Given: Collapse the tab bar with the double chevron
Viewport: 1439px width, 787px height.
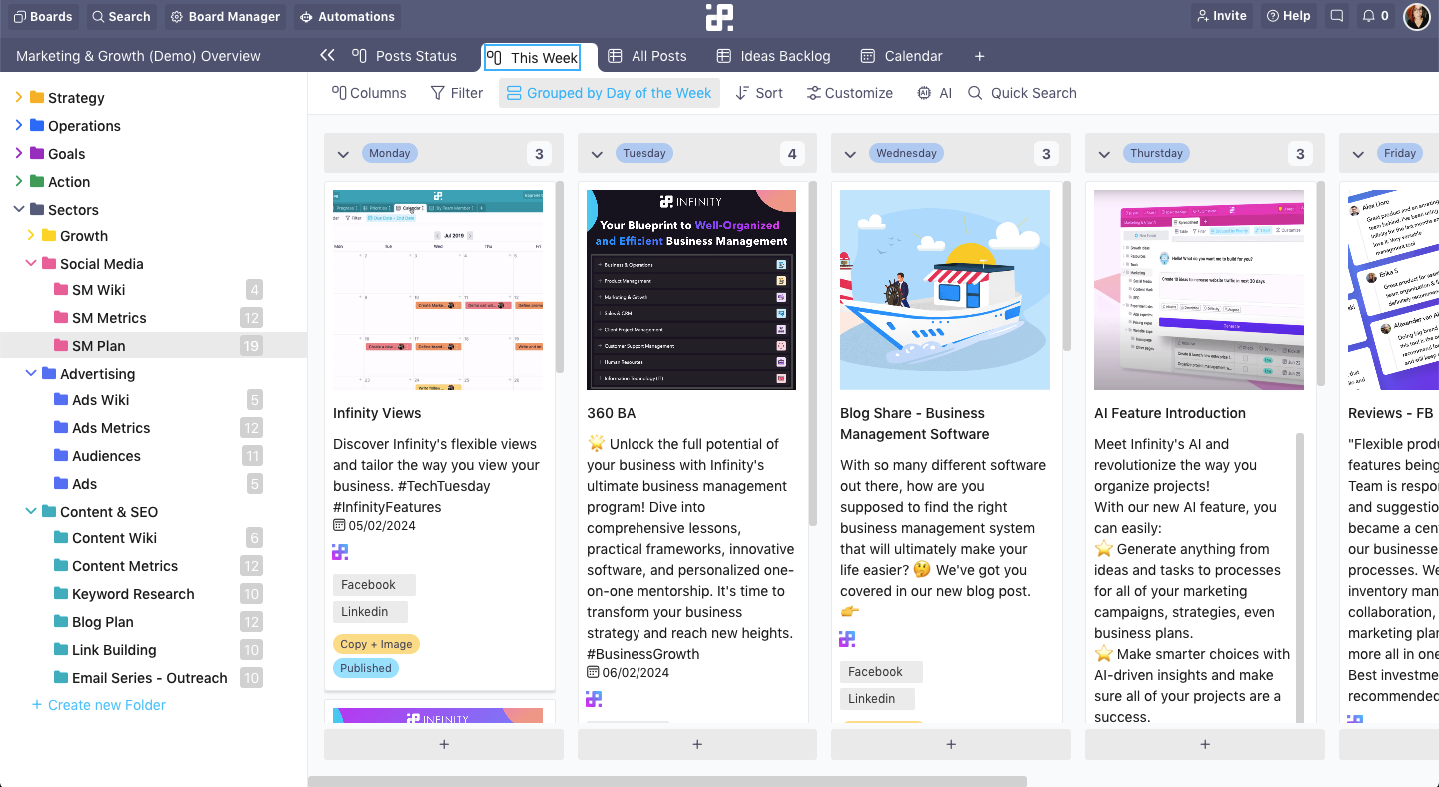Looking at the screenshot, I should pos(327,56).
